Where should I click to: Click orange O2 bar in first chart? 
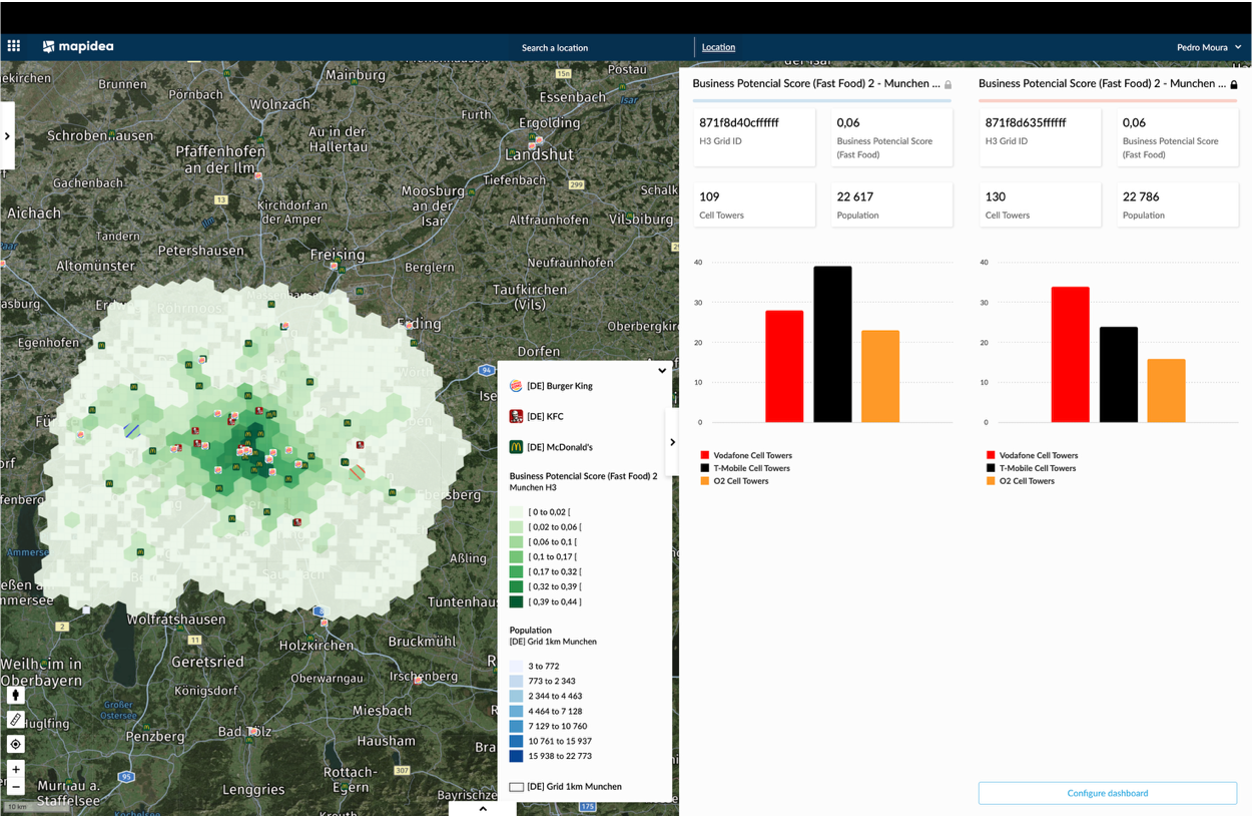881,376
